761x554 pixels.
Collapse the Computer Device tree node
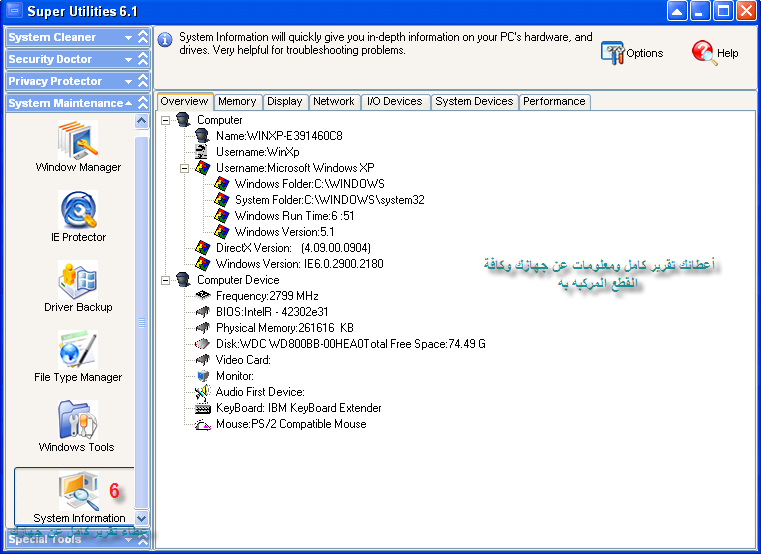click(x=165, y=280)
